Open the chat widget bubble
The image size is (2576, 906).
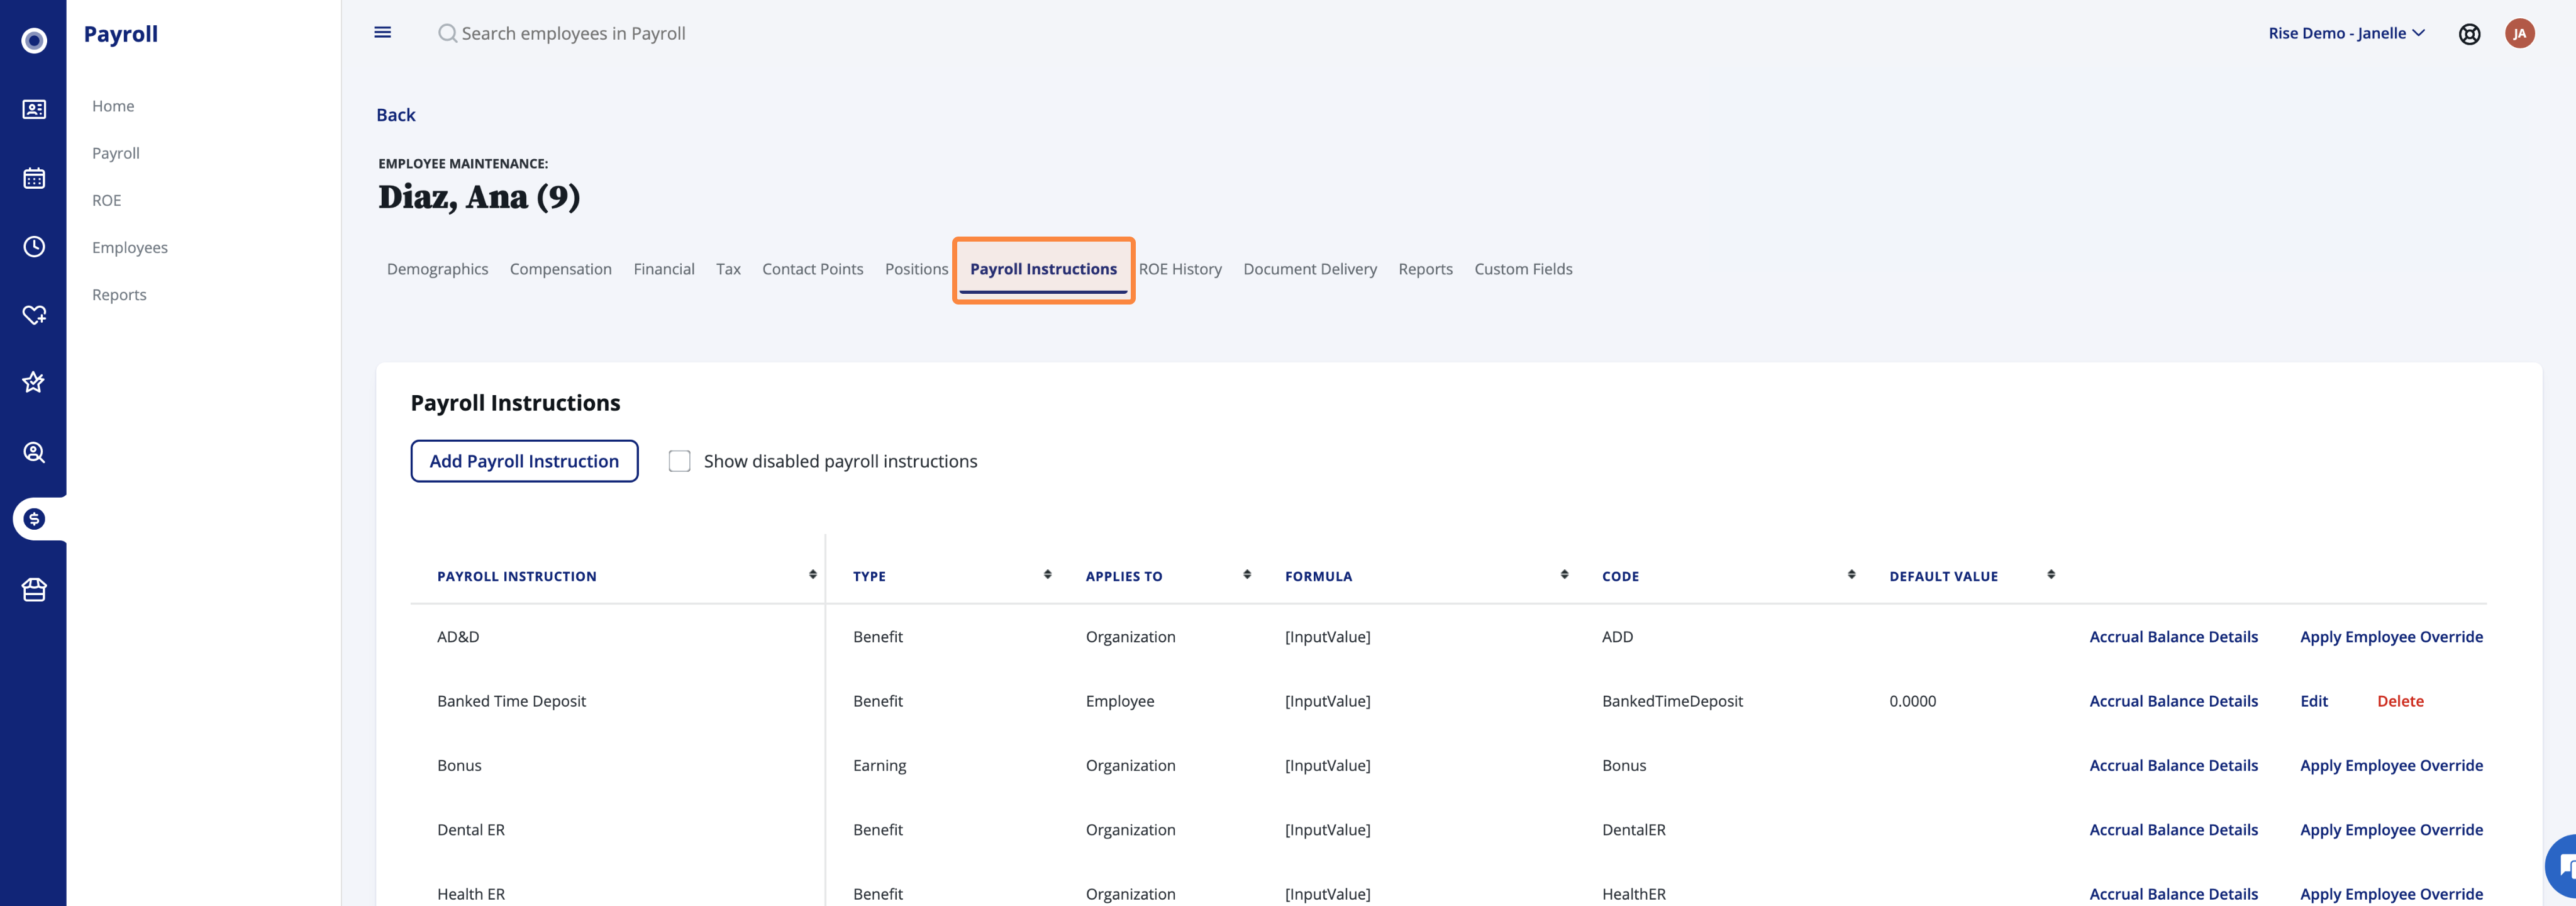pos(2562,866)
